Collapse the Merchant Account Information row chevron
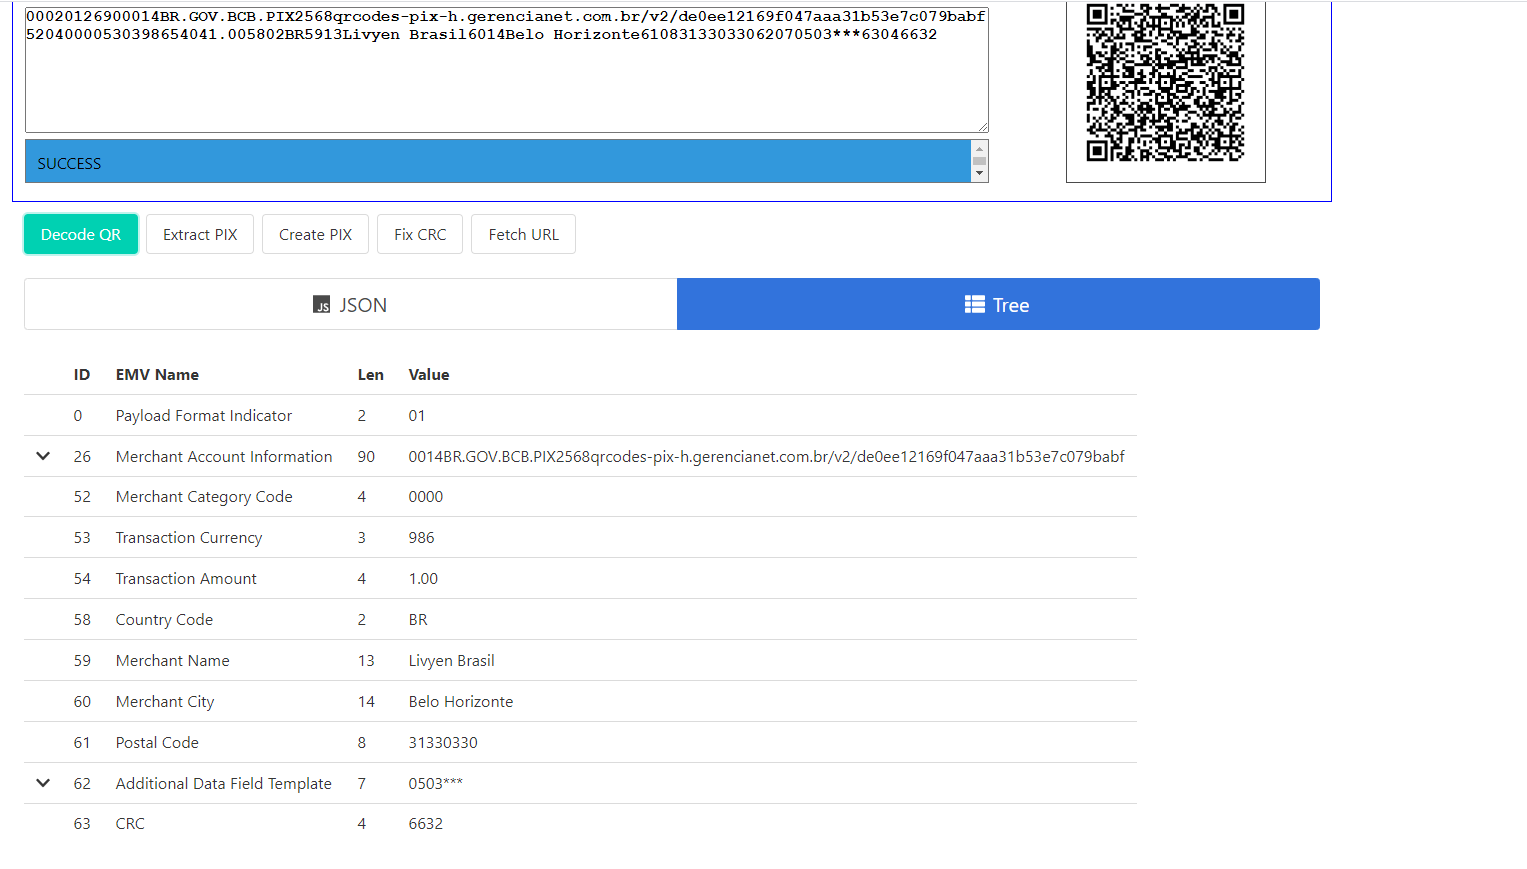Image resolution: width=1527 pixels, height=869 pixels. coord(43,456)
